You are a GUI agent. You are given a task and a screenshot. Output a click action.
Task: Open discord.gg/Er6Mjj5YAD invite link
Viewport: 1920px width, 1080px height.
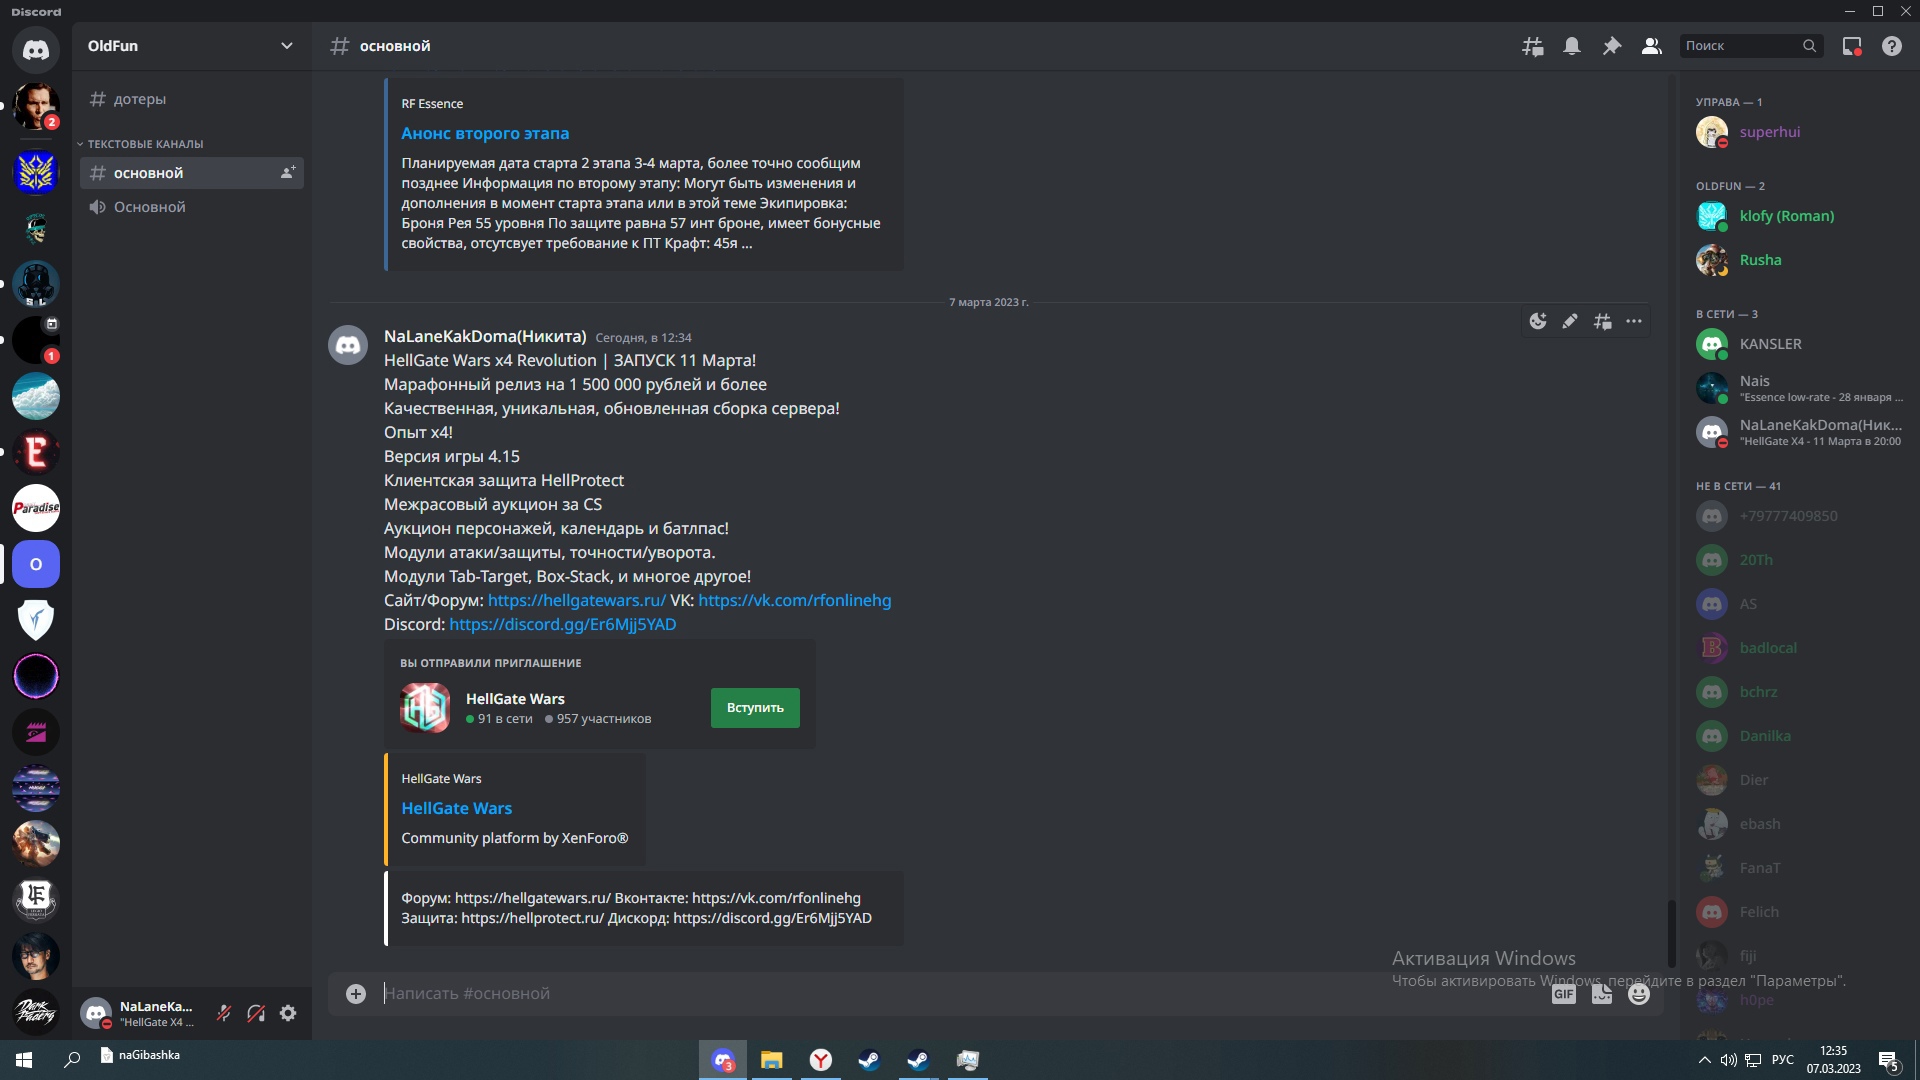pyautogui.click(x=562, y=624)
